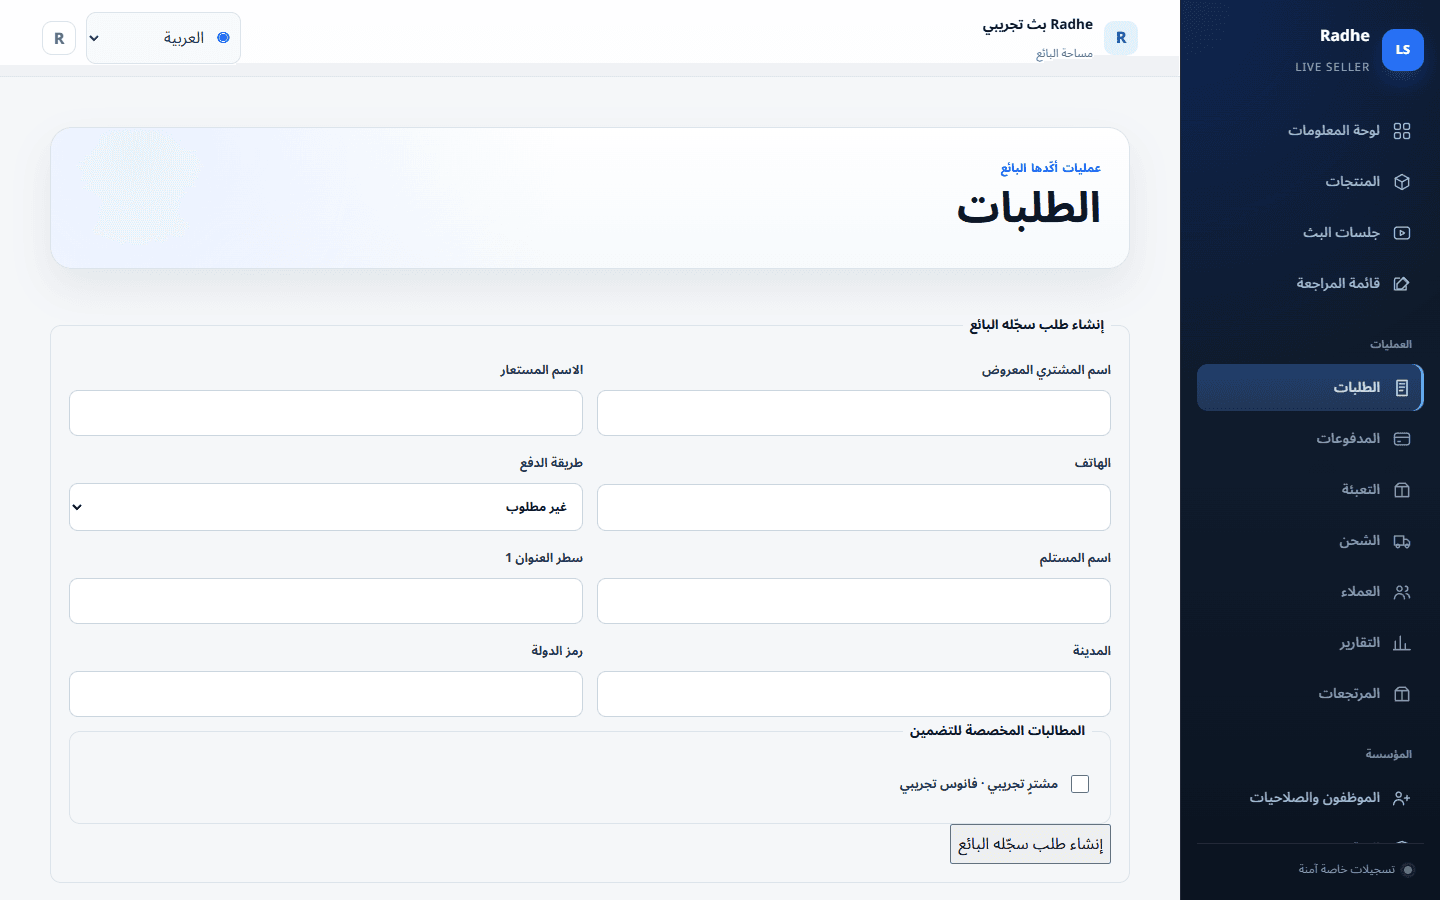Image resolution: width=1440 pixels, height=900 pixels.
Task: Open the العربية language dropdown
Action: (x=163, y=38)
